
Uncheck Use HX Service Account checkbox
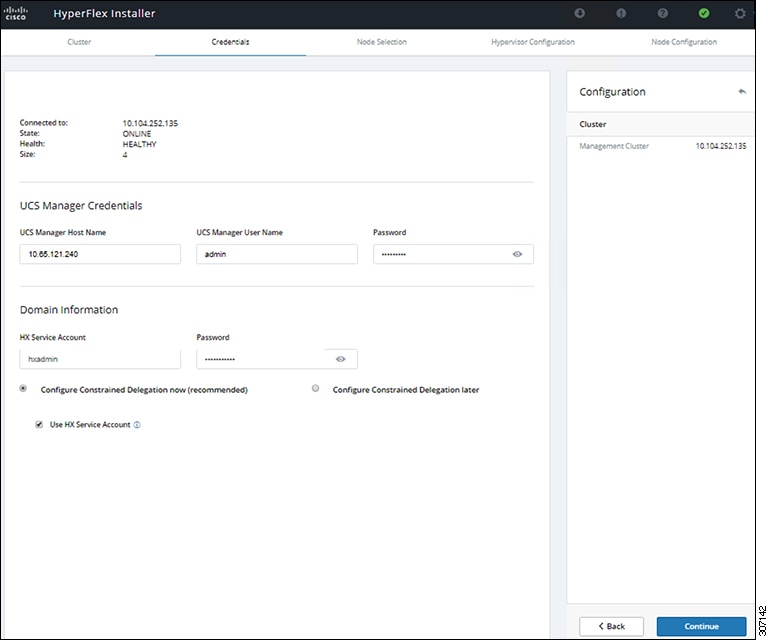[39, 424]
